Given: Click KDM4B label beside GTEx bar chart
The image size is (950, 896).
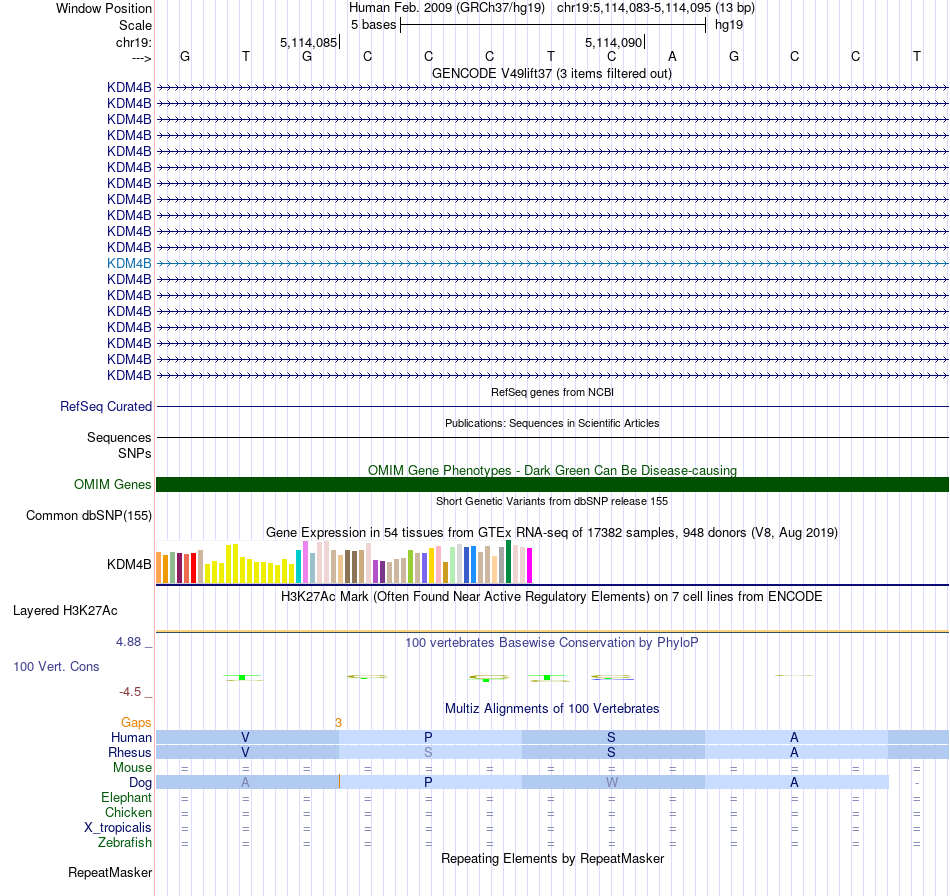Looking at the screenshot, I should (129, 564).
